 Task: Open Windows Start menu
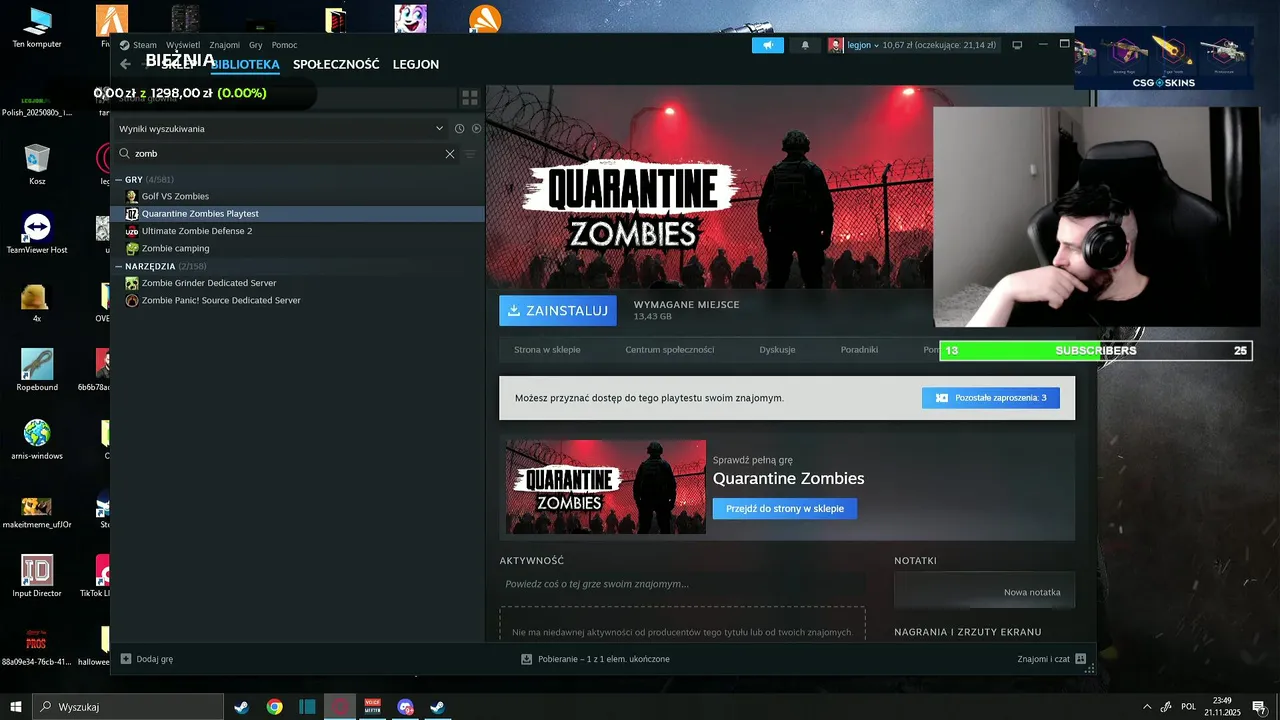pos(16,707)
